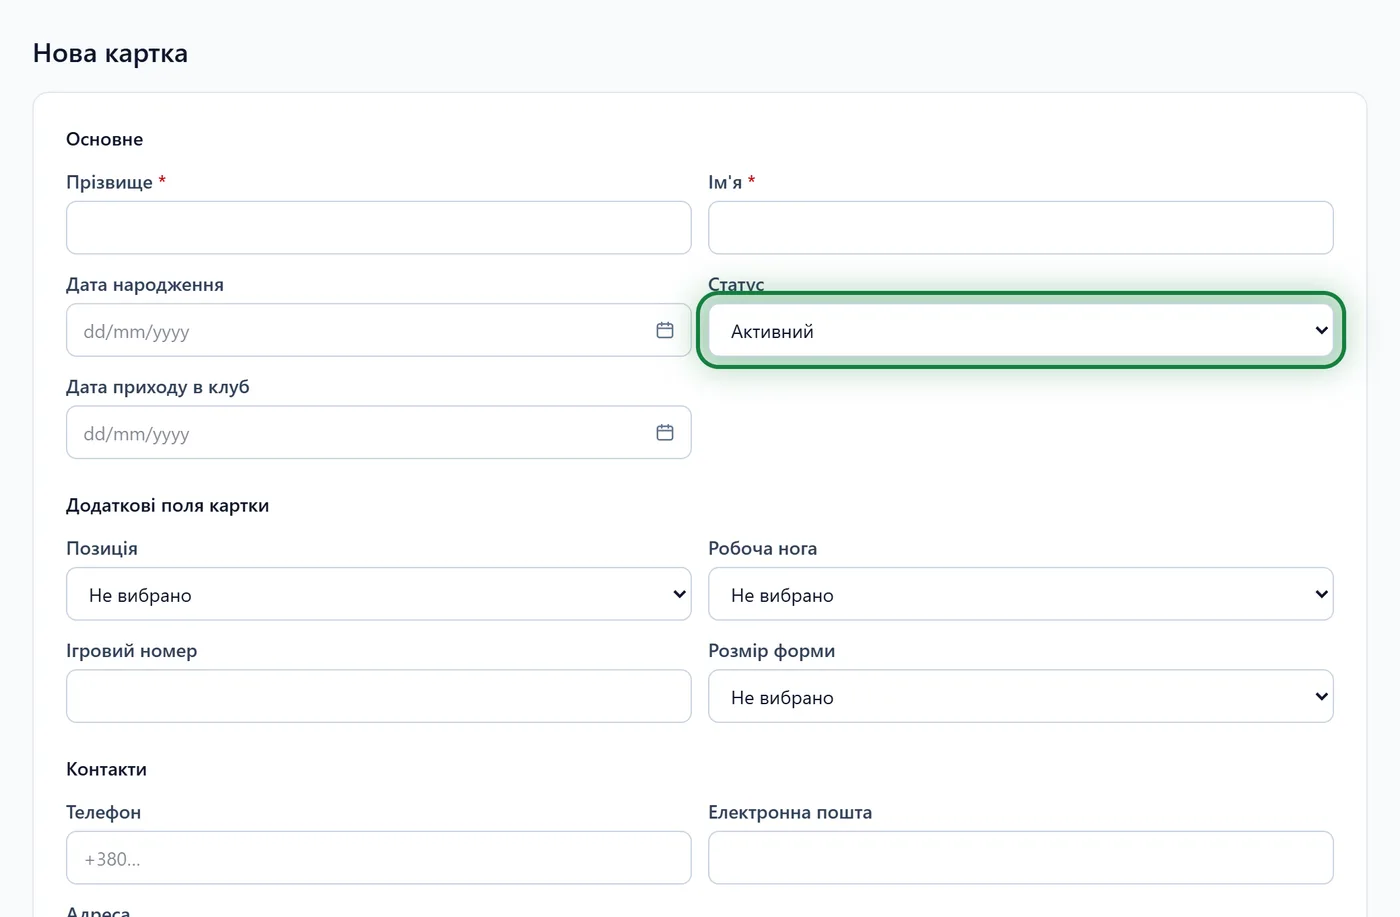Image resolution: width=1400 pixels, height=917 pixels.
Task: Expand the Позиція dropdown
Action: tap(379, 594)
